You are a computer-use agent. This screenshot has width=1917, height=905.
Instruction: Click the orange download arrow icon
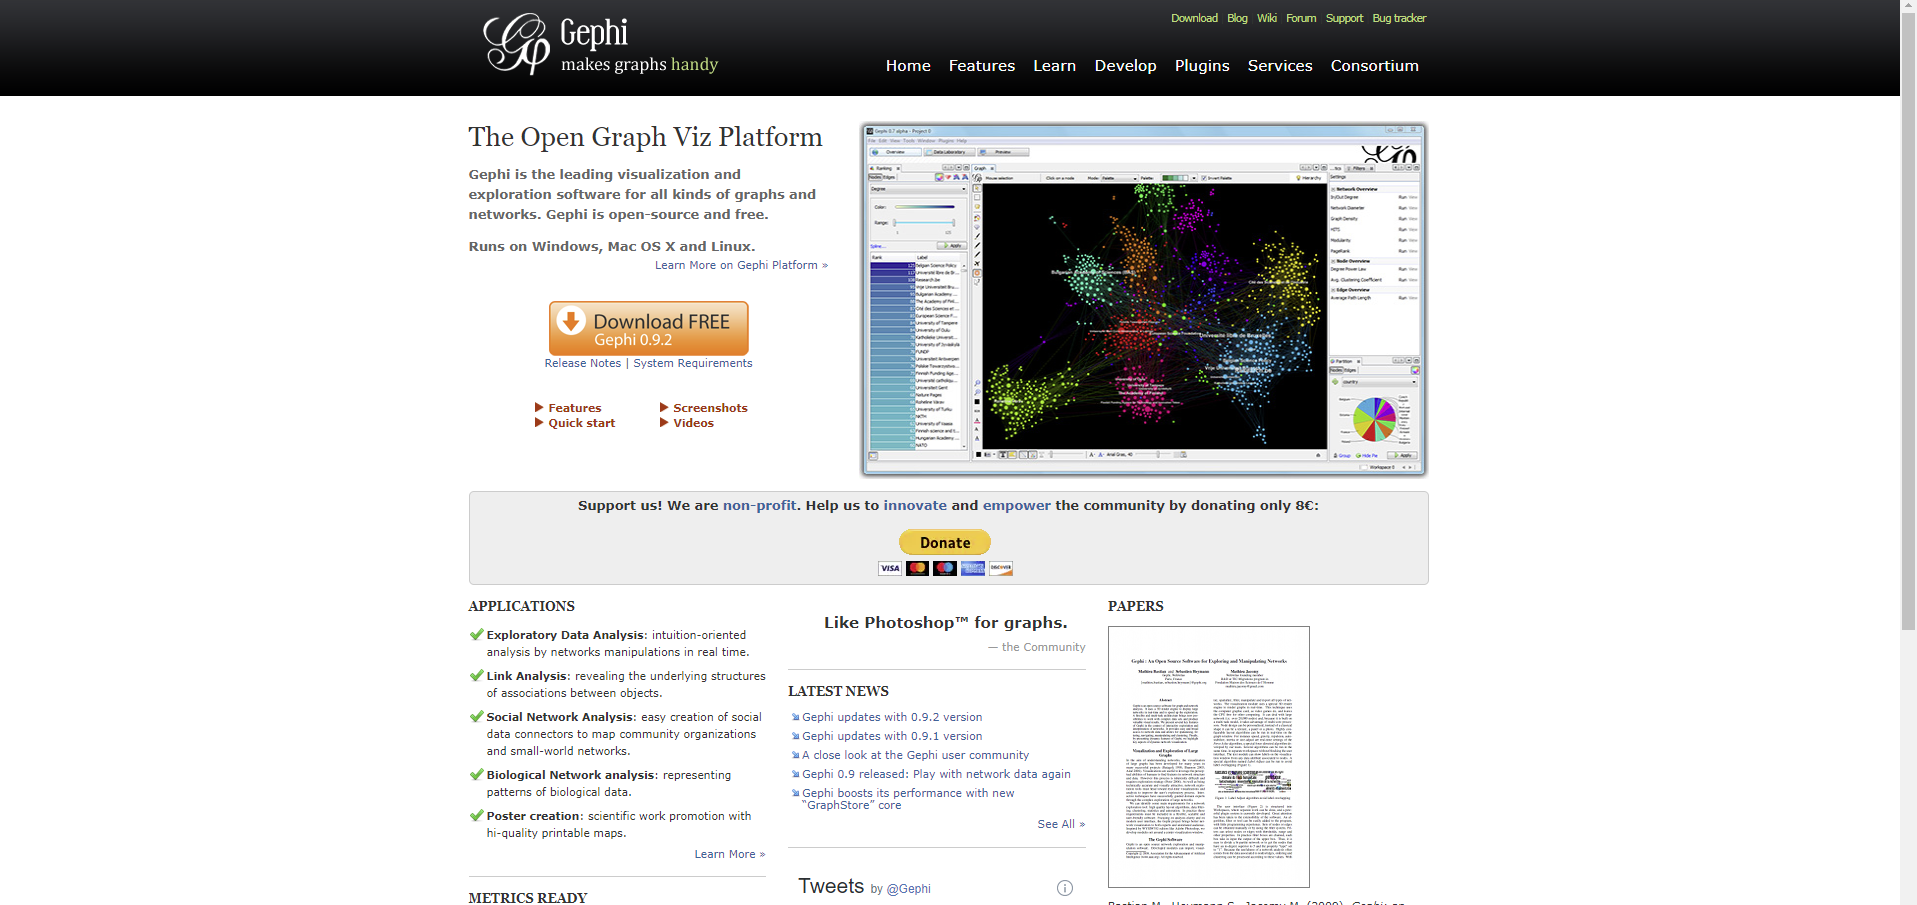[x=570, y=321]
